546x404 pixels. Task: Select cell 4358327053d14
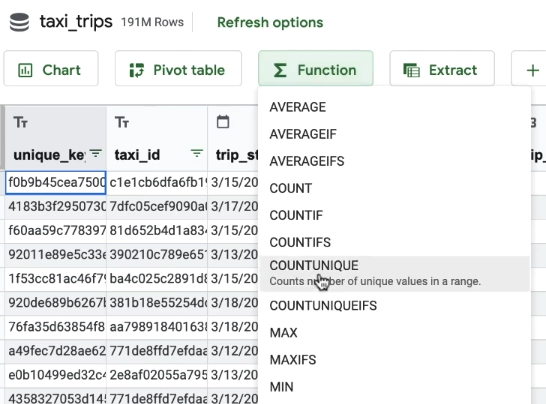click(x=56, y=397)
